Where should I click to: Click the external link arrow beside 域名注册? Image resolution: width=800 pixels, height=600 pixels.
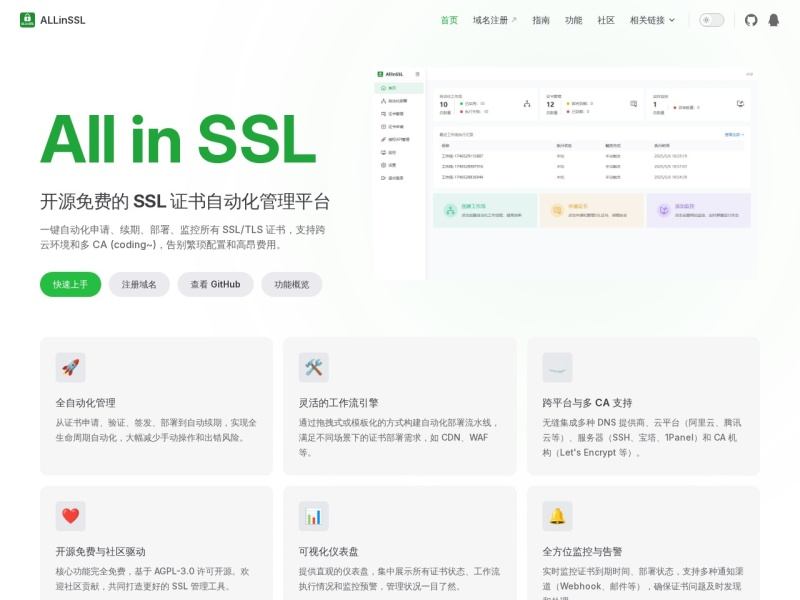click(514, 20)
